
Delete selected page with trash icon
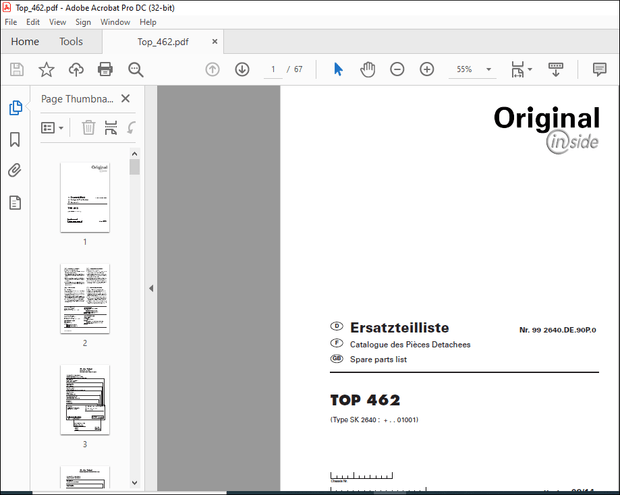click(x=89, y=128)
